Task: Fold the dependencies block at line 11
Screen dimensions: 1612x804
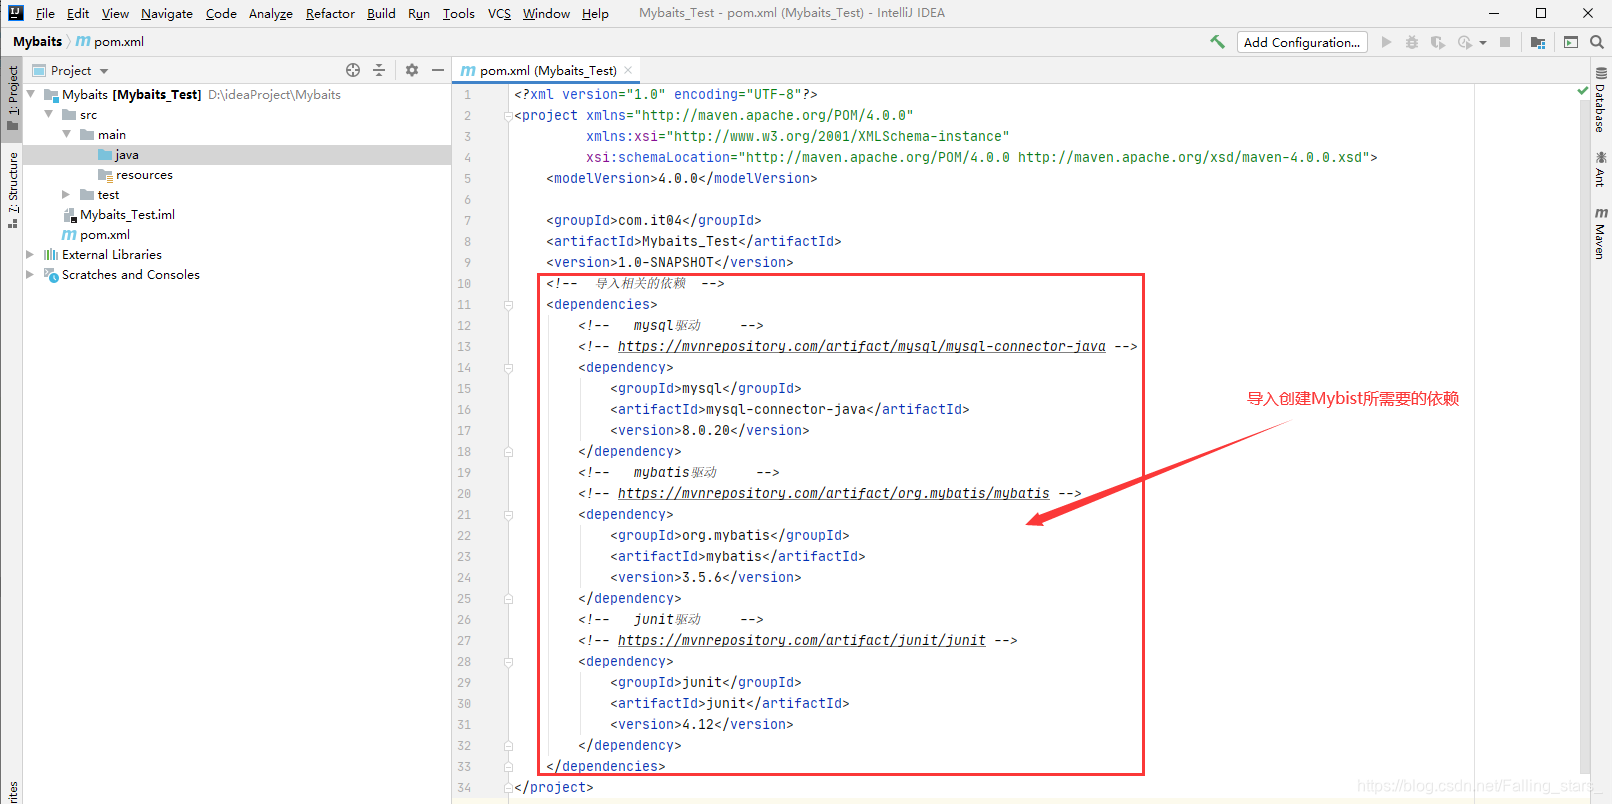Action: point(508,305)
